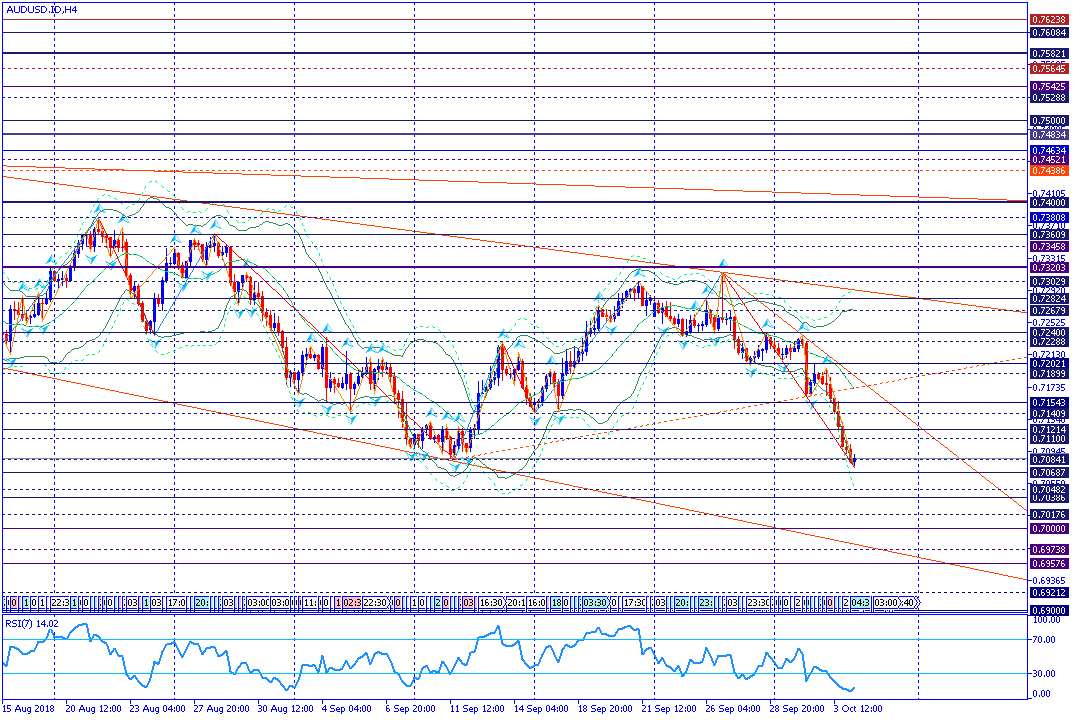
Task: Select the 3 Oct 12:00 time label
Action: click(x=857, y=708)
